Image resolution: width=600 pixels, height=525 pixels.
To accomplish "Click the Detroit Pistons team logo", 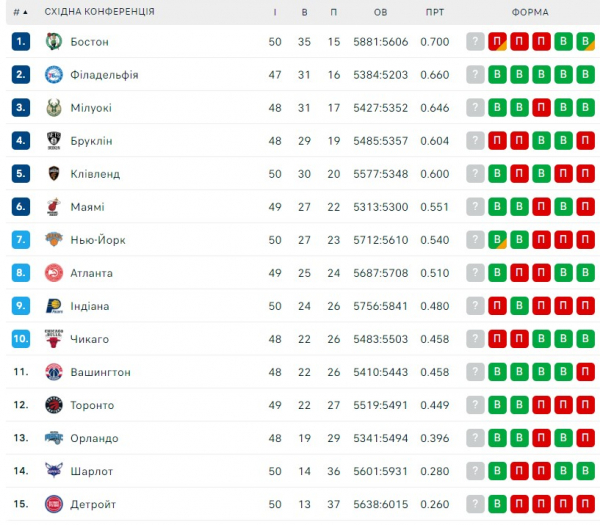I will point(53,504).
